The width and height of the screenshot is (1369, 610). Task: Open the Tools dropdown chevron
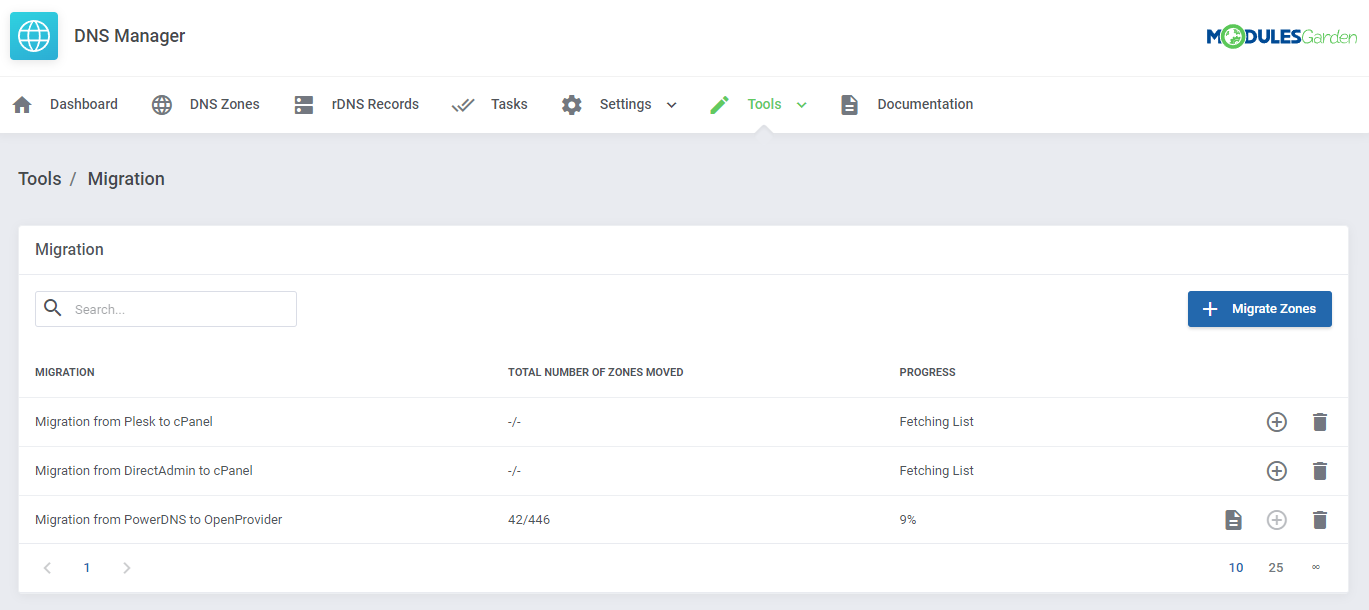point(800,104)
